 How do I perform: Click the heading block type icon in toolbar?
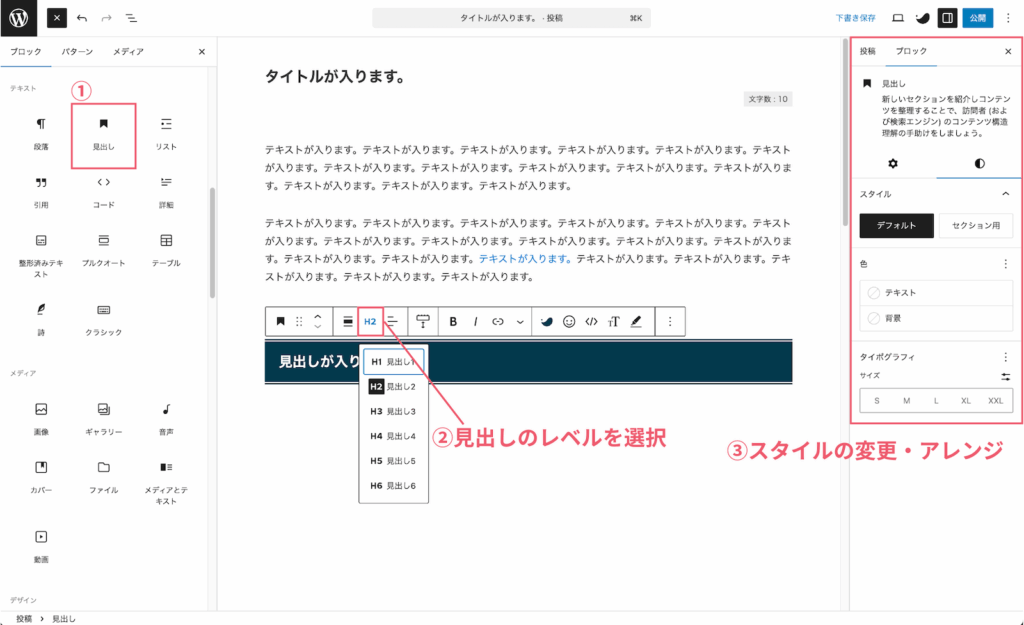tap(280, 321)
